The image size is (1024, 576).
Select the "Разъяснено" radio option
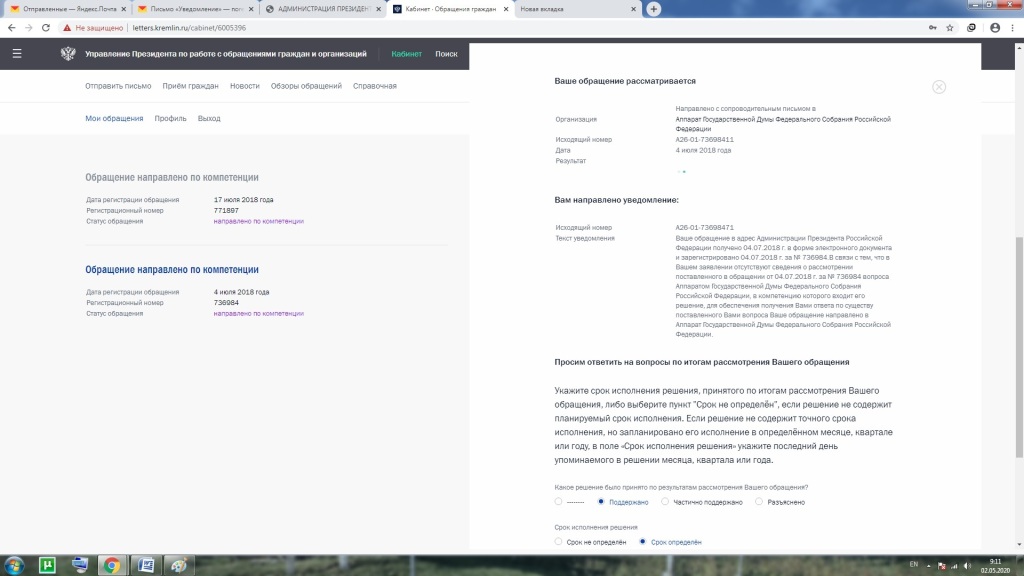click(x=759, y=502)
